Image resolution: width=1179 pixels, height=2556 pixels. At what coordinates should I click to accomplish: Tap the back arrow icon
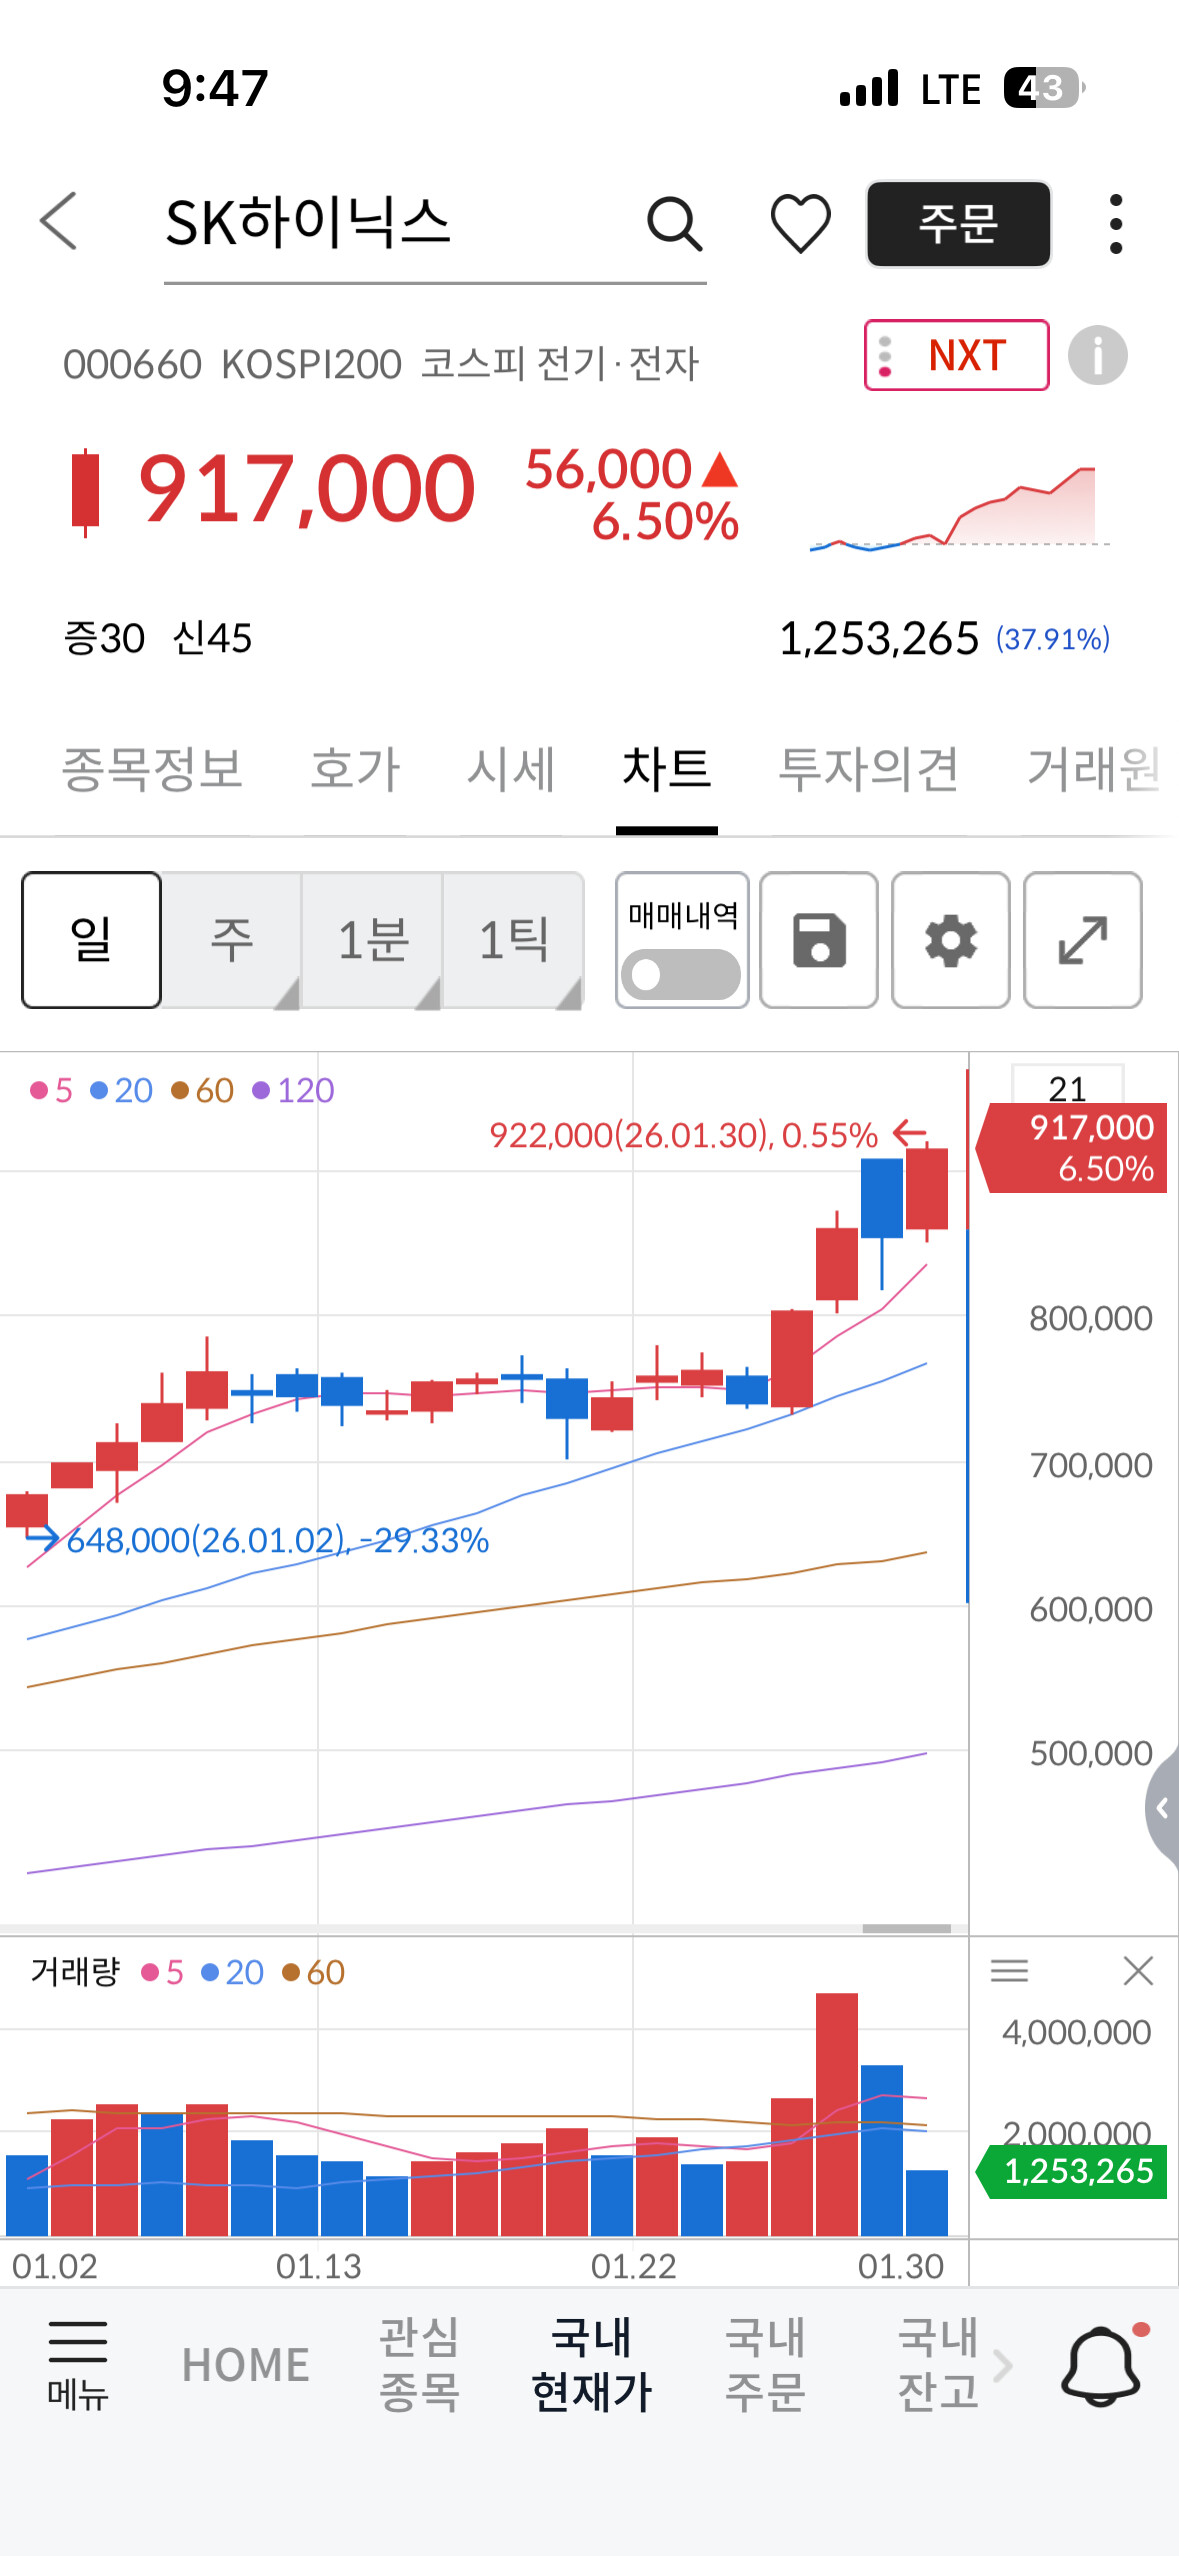click(58, 221)
